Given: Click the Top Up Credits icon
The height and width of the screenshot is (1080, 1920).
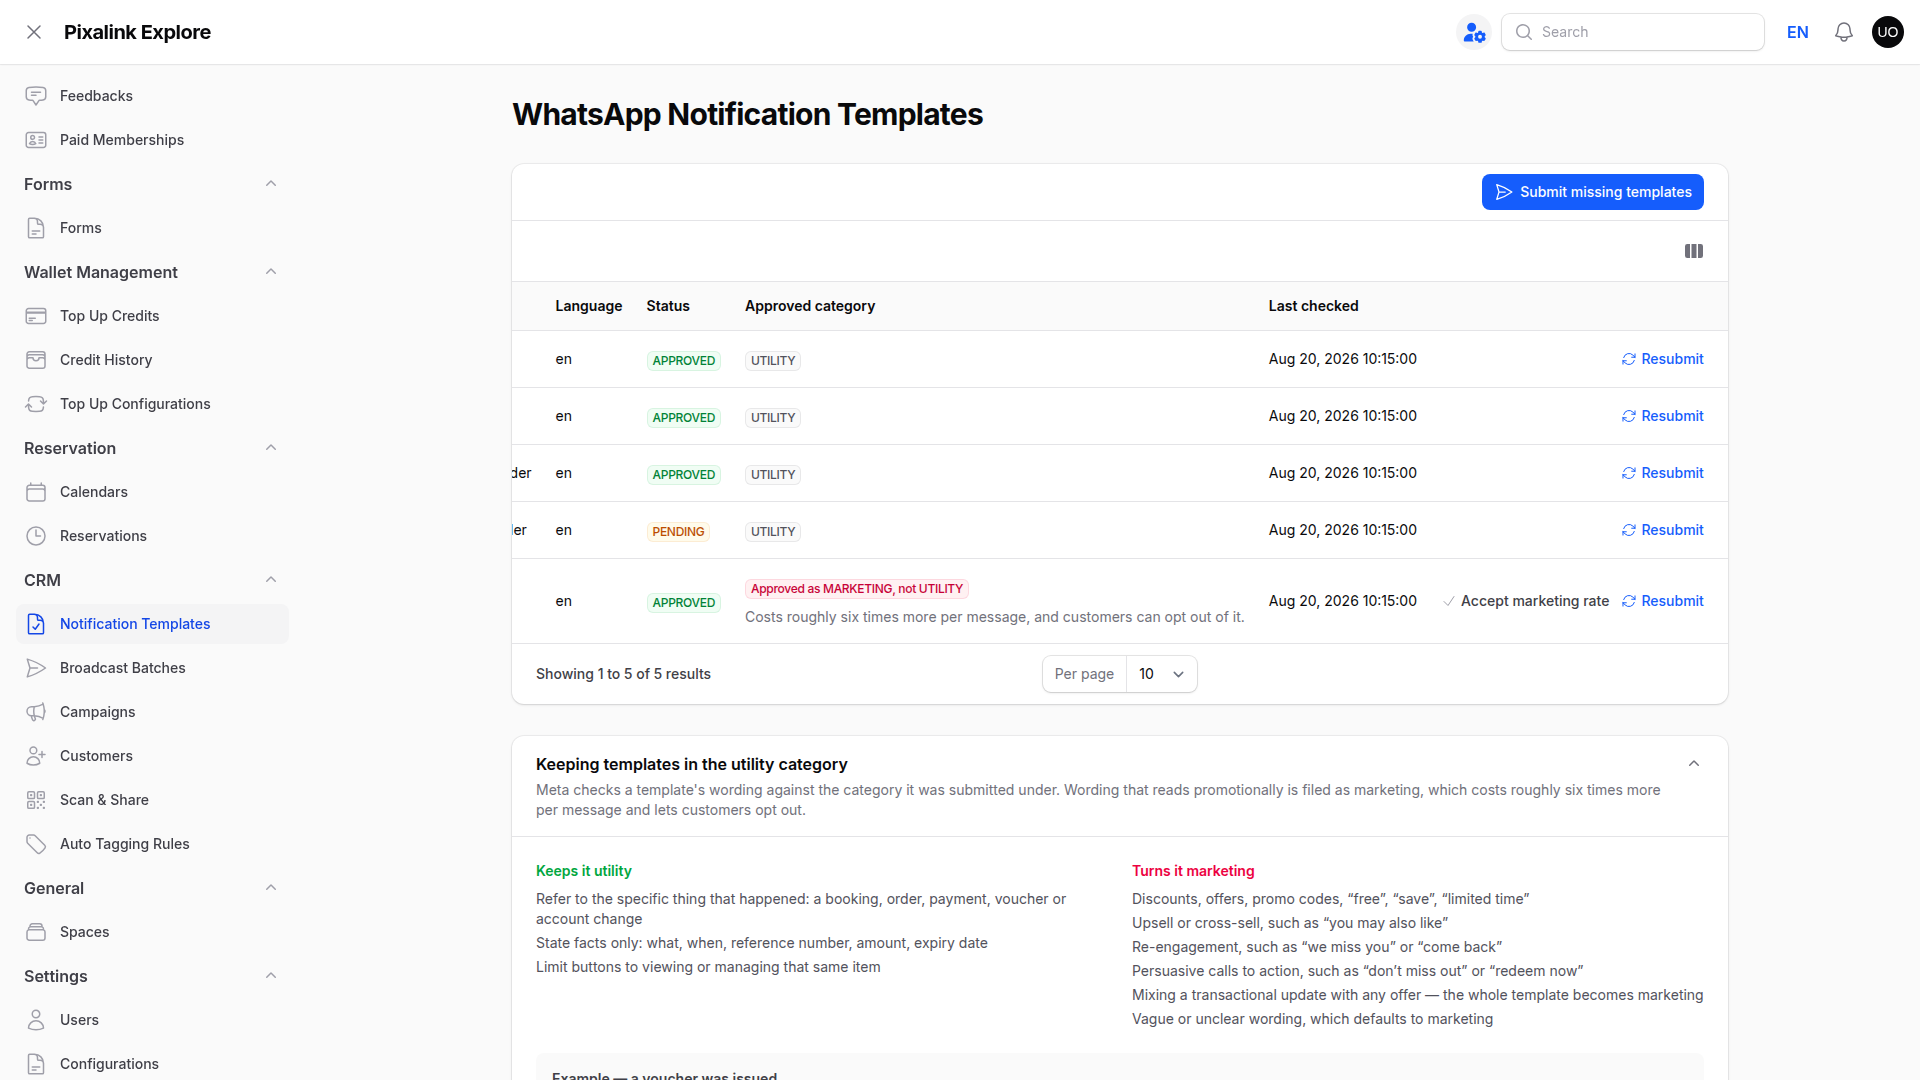Looking at the screenshot, I should click(36, 316).
